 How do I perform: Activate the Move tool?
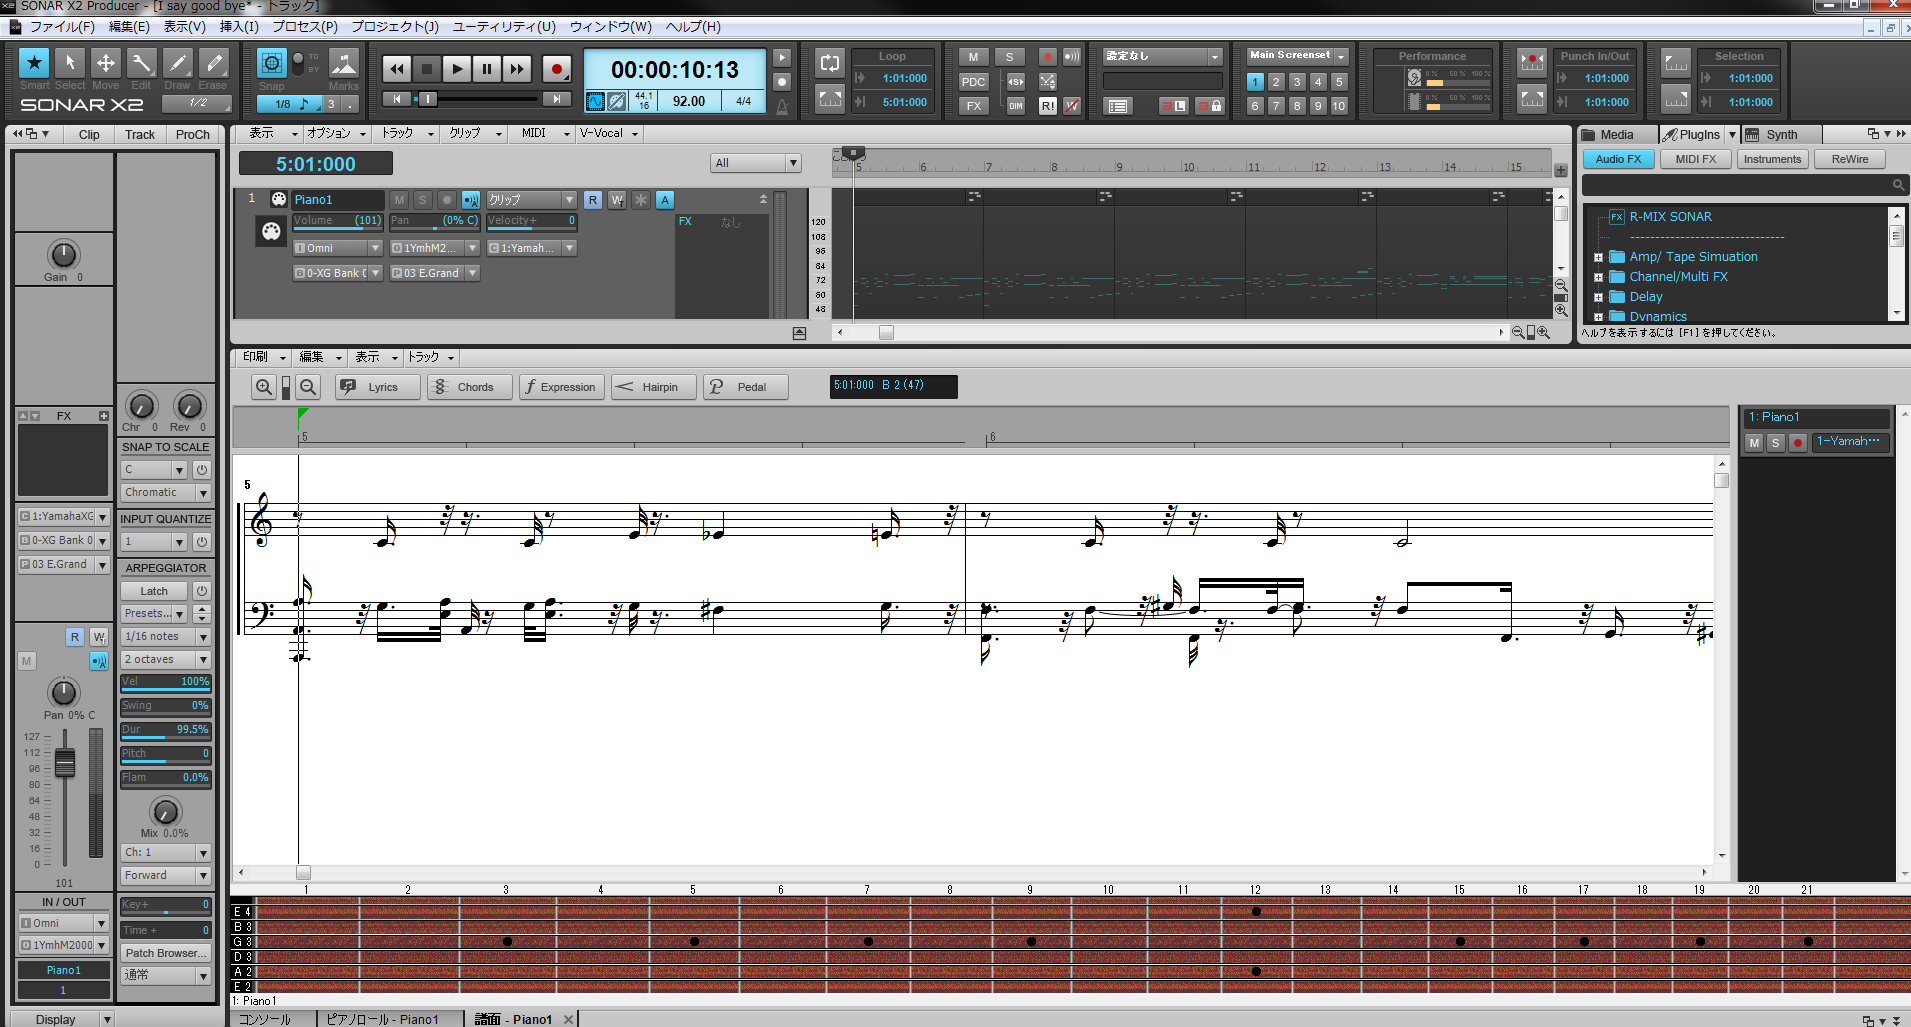(x=105, y=63)
